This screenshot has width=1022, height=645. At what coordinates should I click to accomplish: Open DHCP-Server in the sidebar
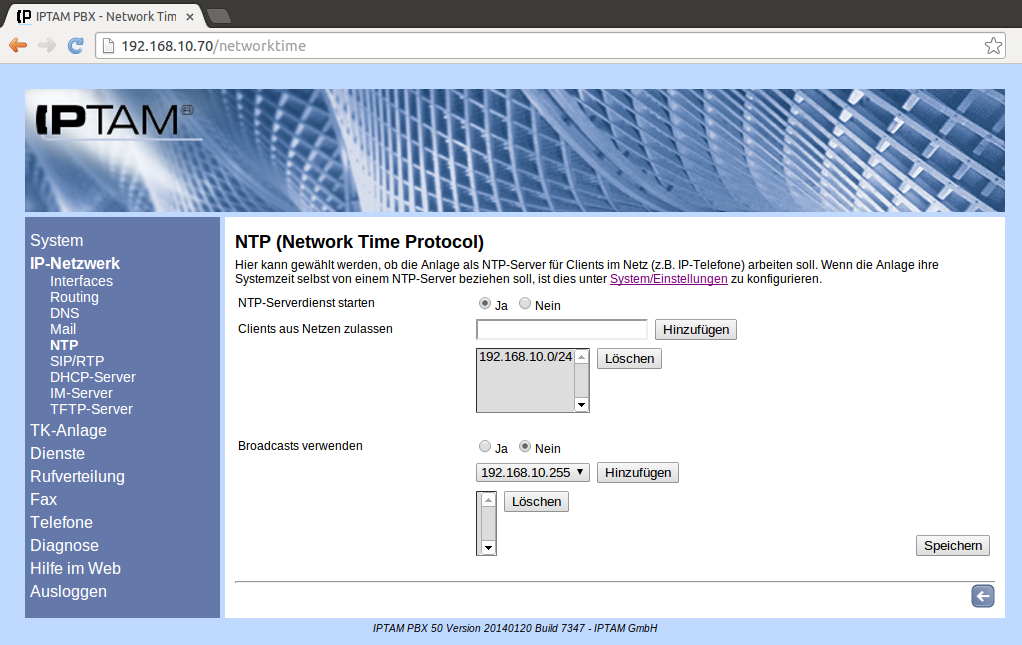[92, 377]
